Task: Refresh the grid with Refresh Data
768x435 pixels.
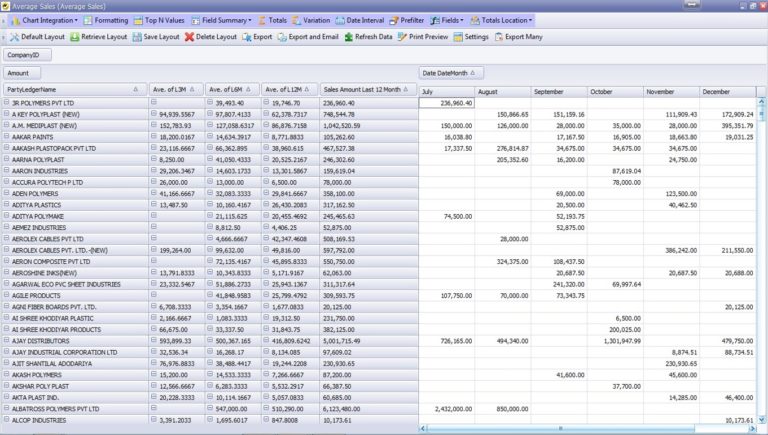Action: tap(348, 37)
